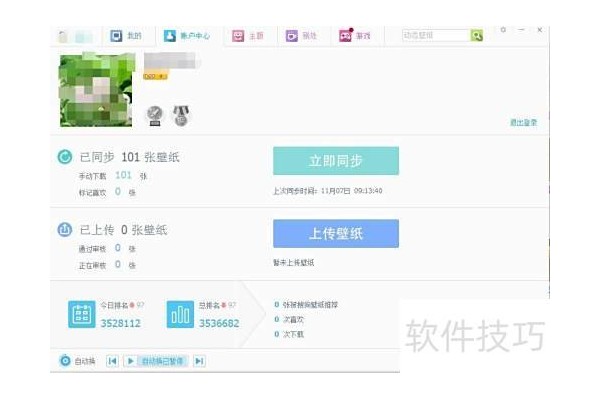This screenshot has width=600, height=400.
Task: Click the total ranking number 3536682
Action: coord(219,323)
